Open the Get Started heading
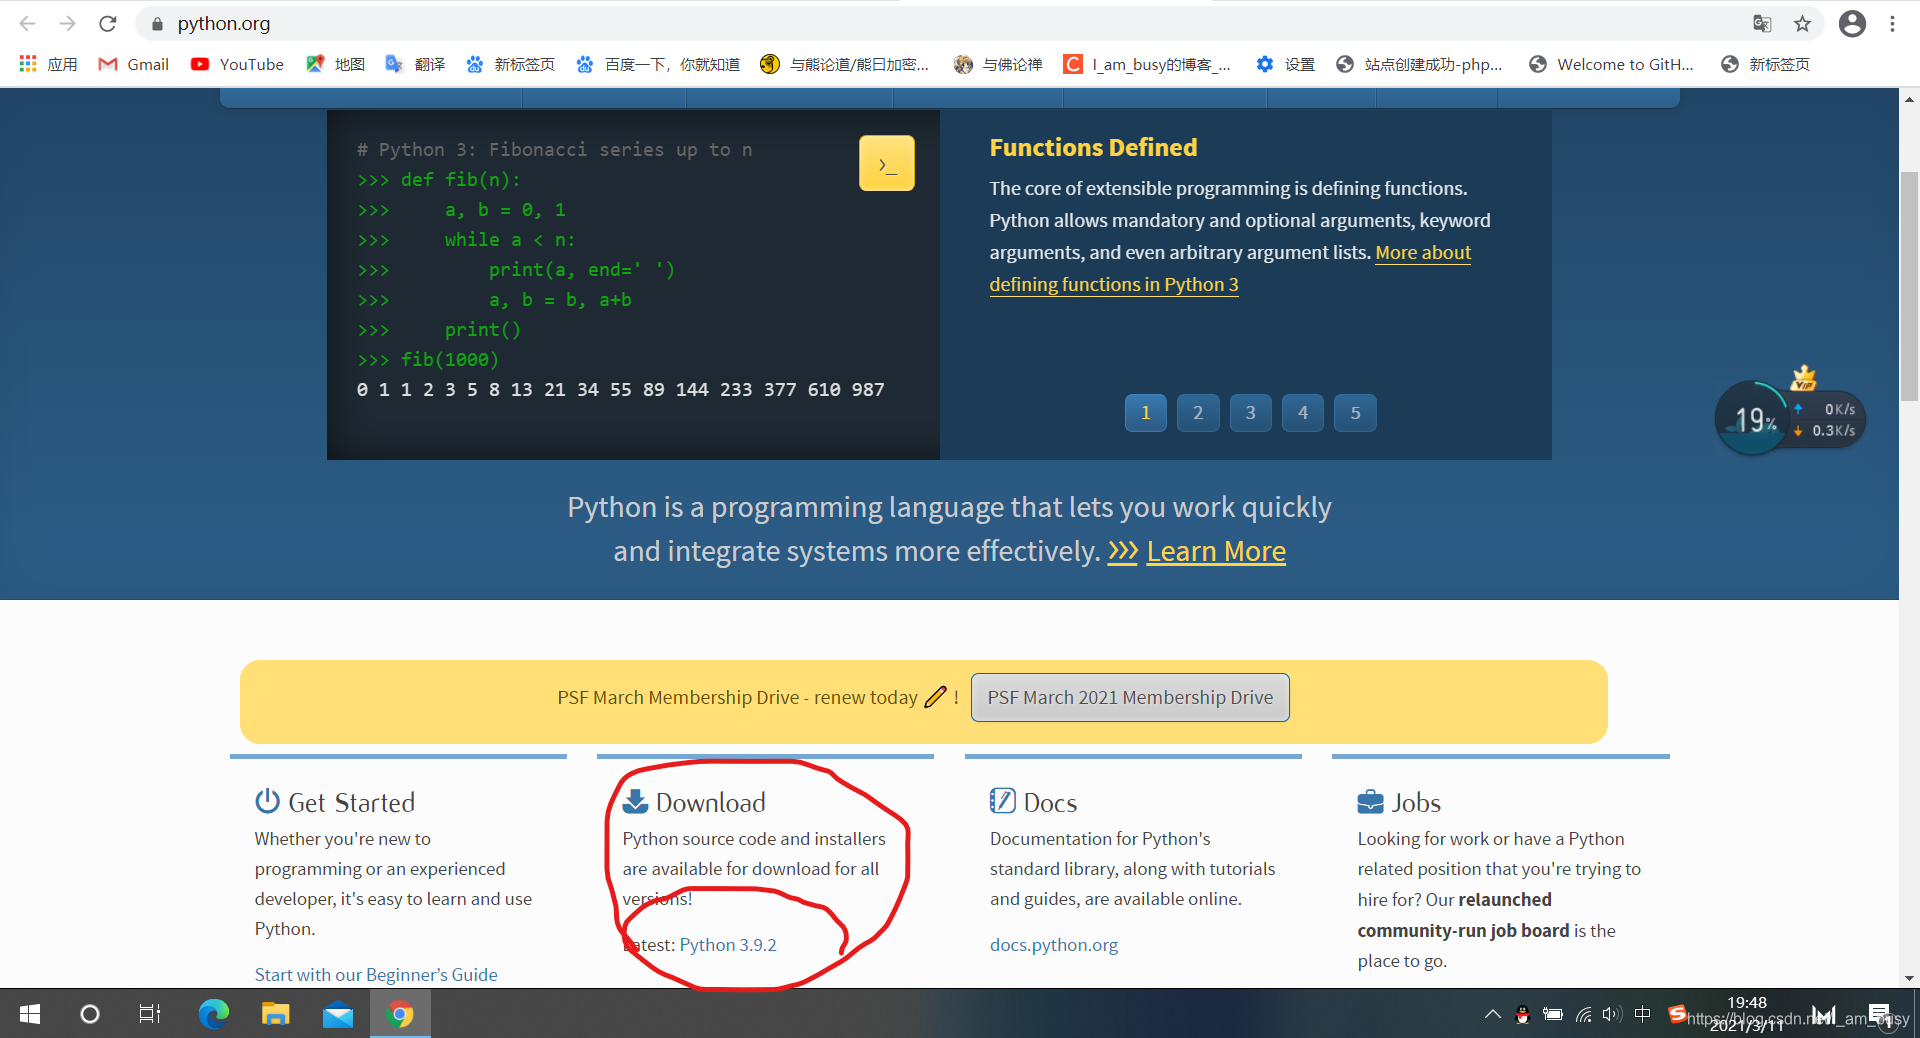The height and width of the screenshot is (1038, 1920). coord(351,802)
